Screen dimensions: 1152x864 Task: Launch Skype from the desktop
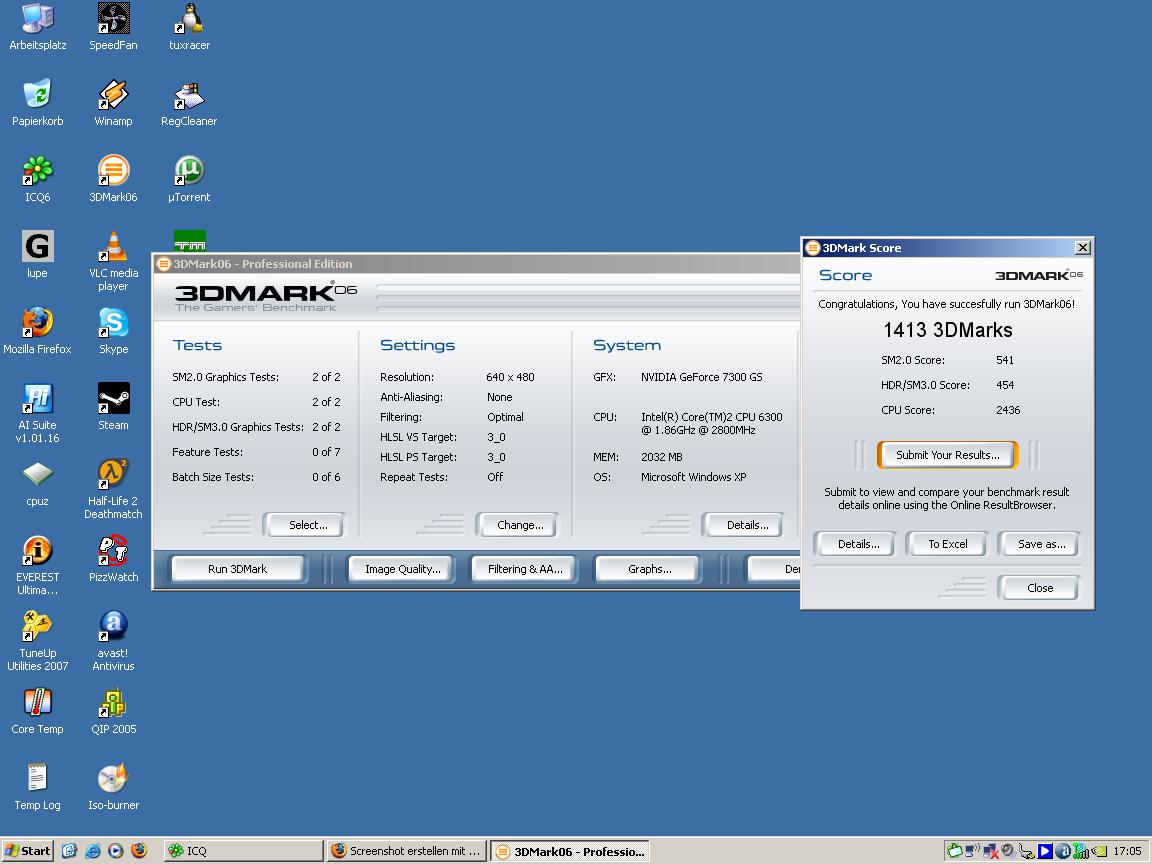113,331
